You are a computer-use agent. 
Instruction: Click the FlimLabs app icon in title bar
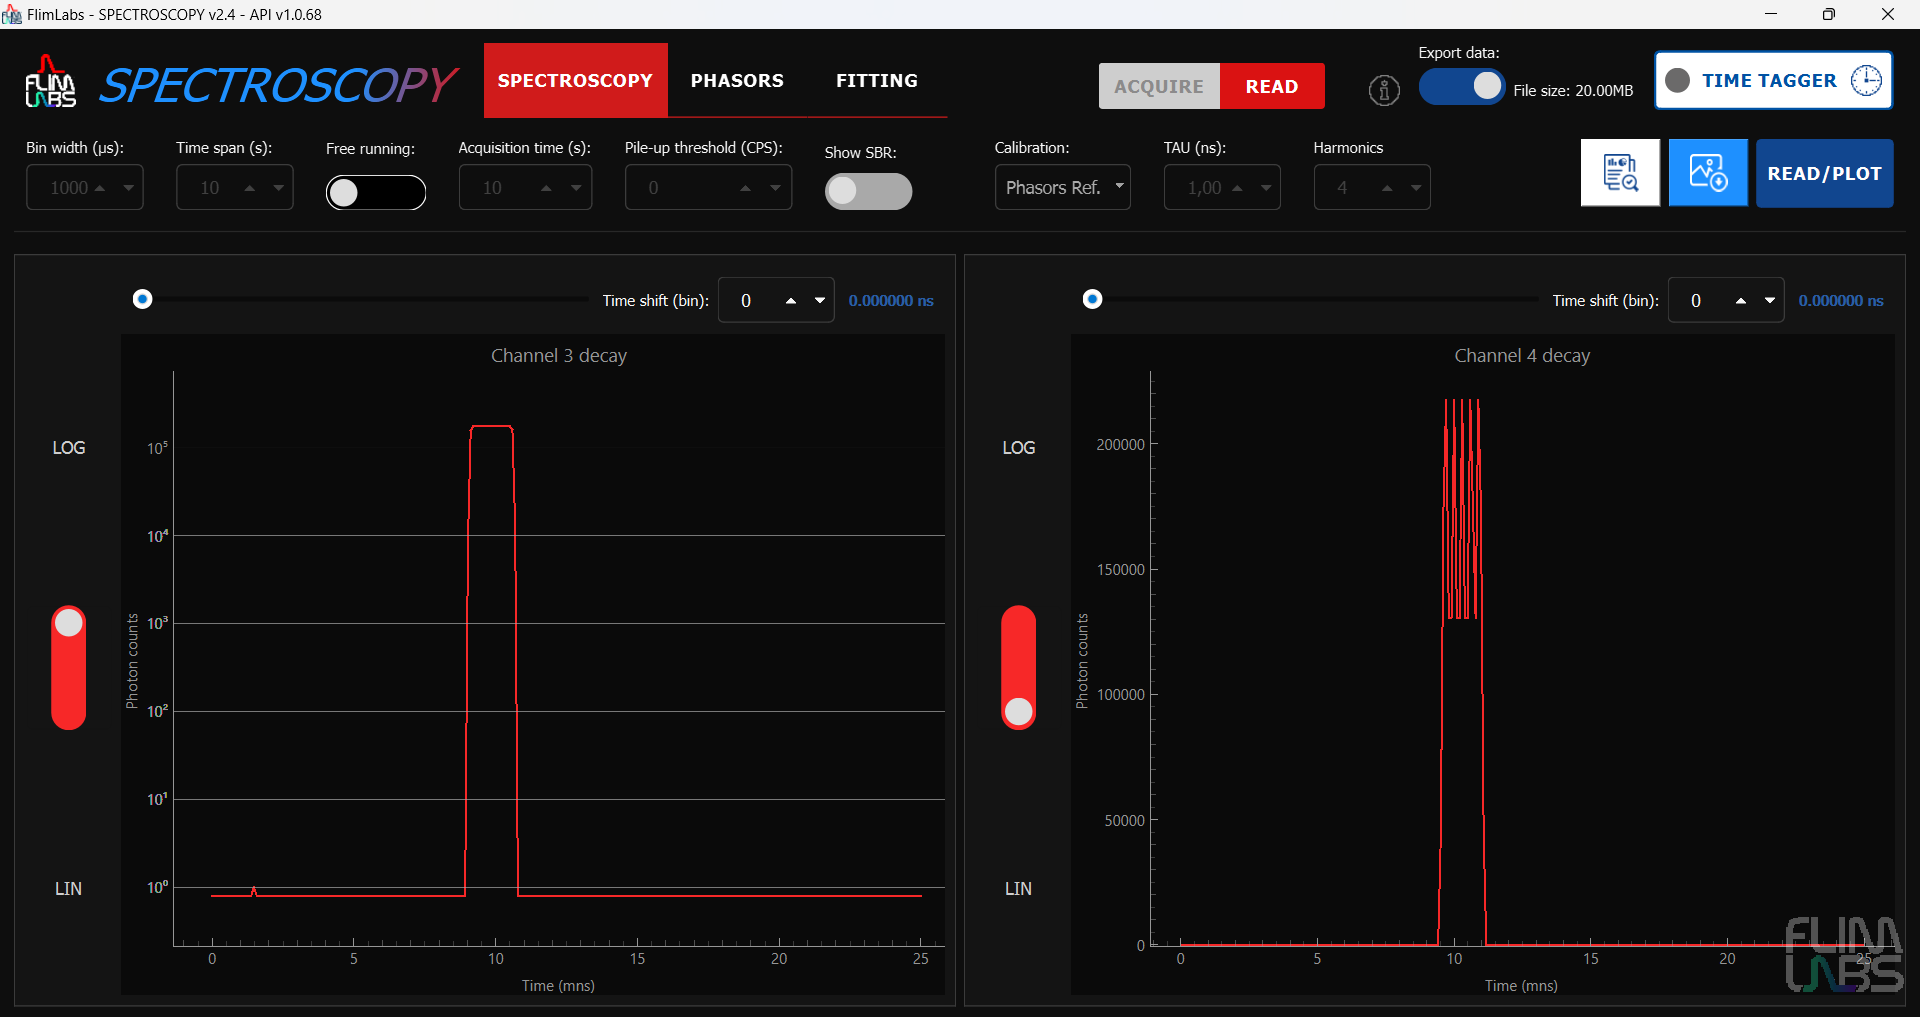12,14
